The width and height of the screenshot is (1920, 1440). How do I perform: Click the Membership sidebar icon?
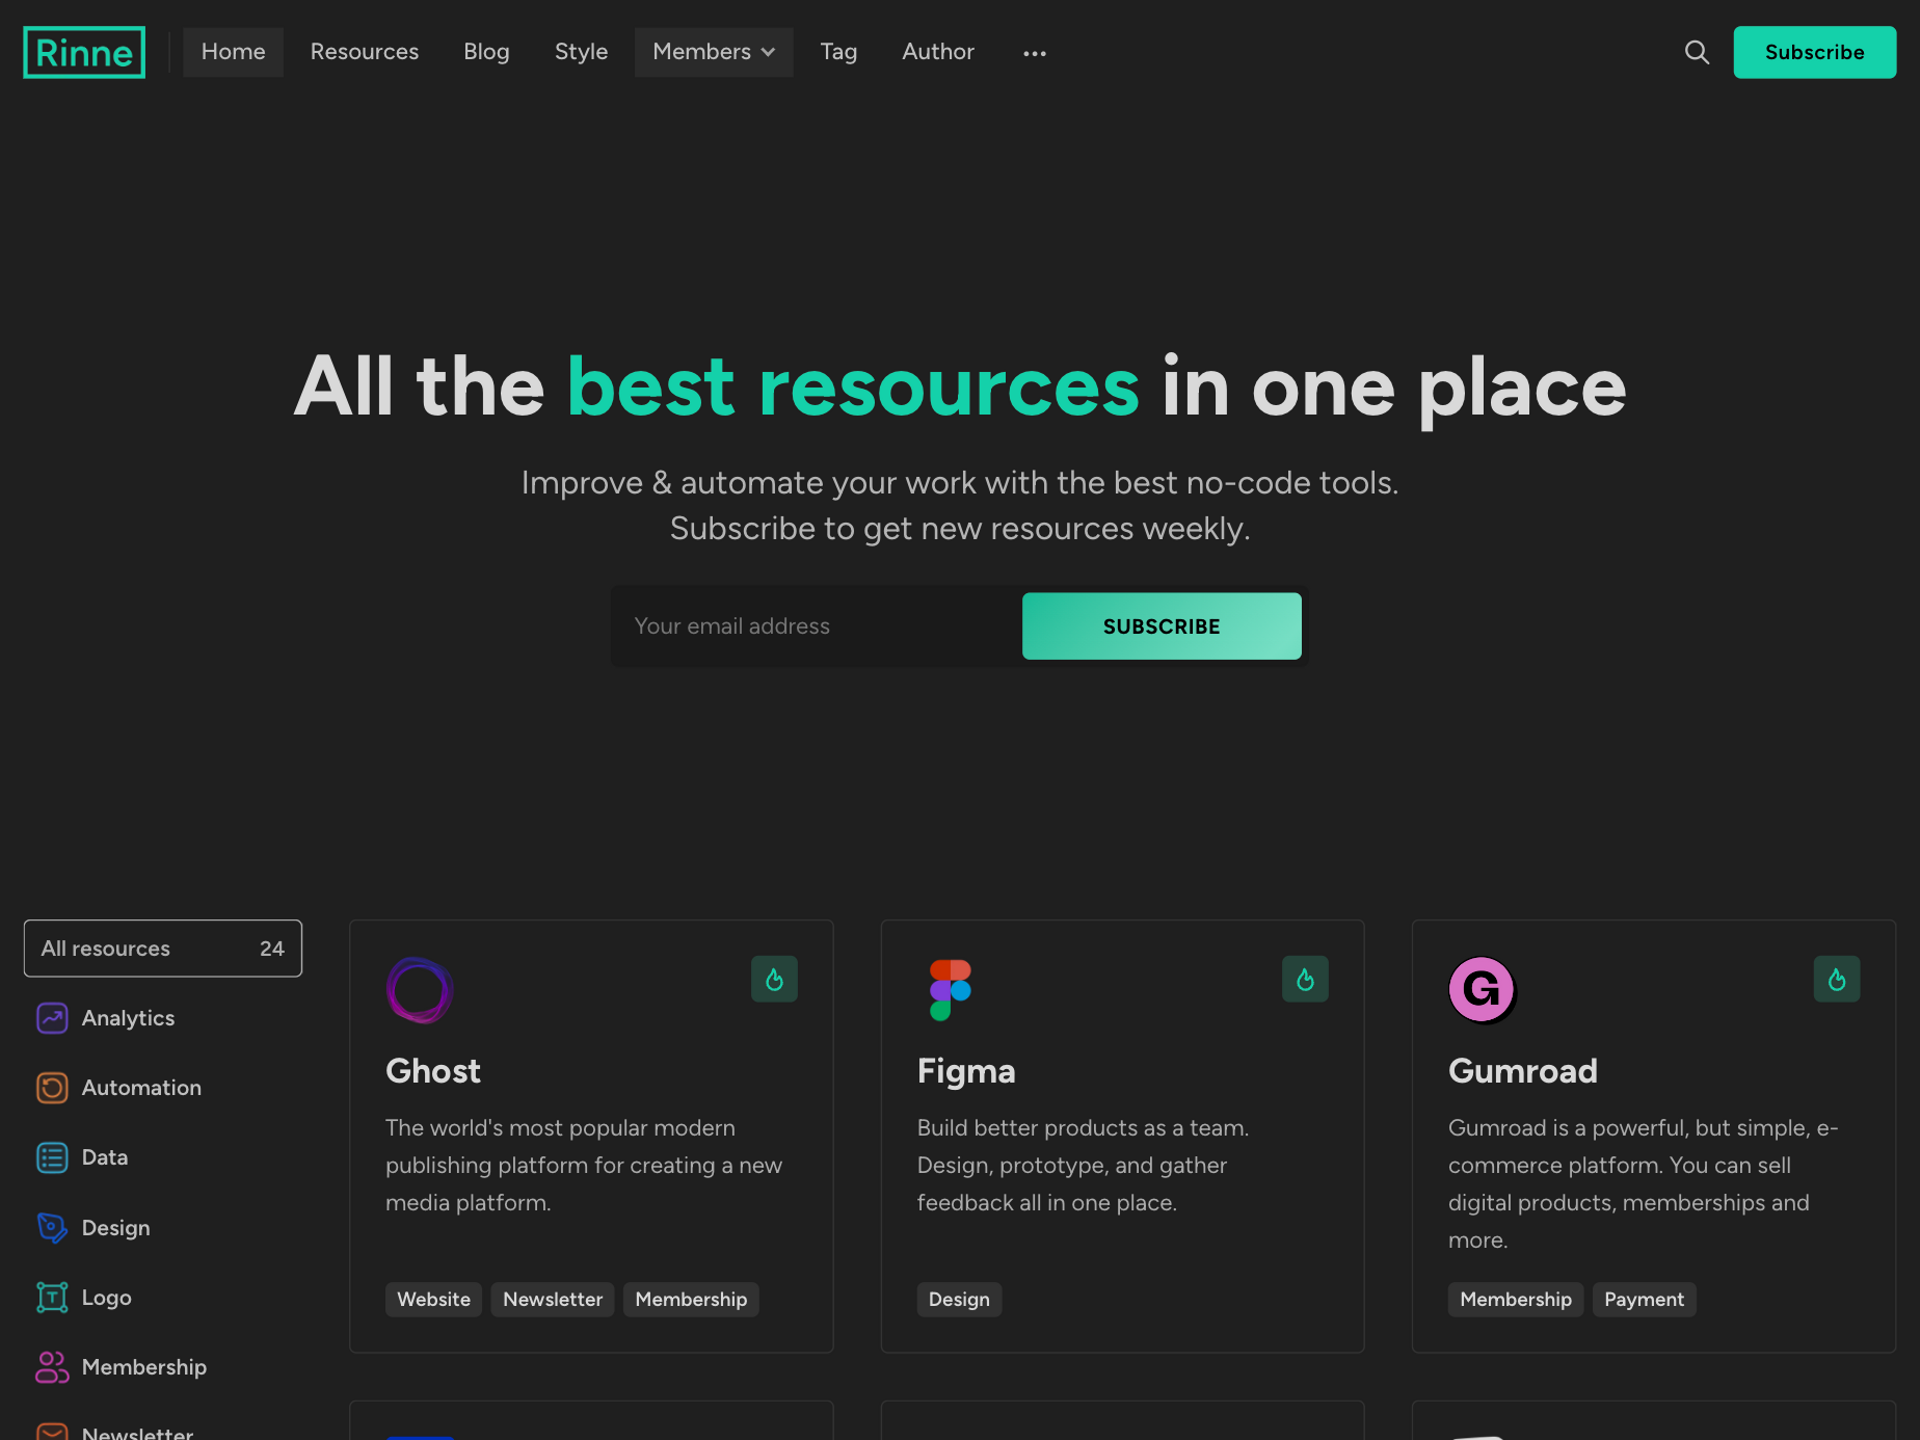50,1366
